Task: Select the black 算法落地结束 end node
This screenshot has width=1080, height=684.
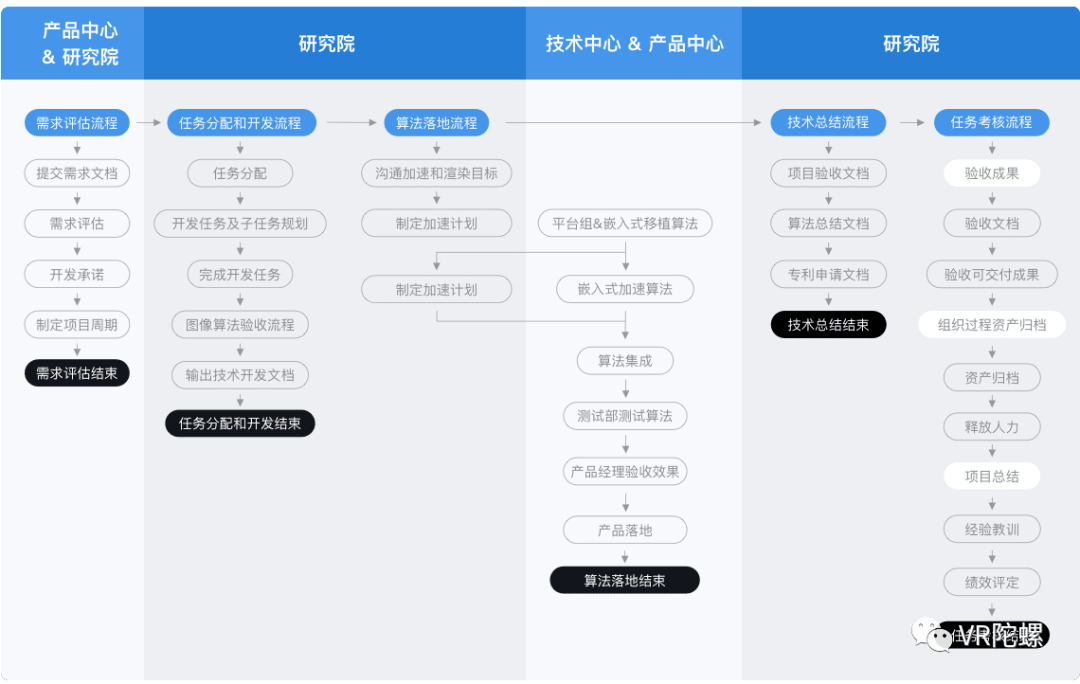Action: (625, 580)
